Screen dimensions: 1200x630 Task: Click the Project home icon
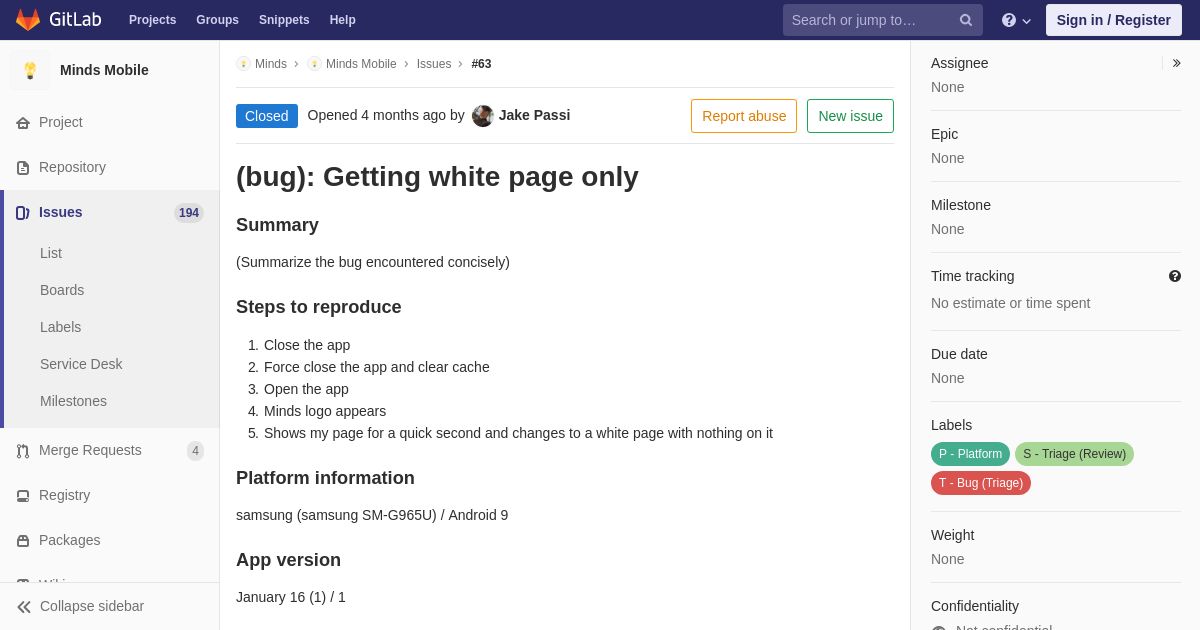(x=23, y=123)
